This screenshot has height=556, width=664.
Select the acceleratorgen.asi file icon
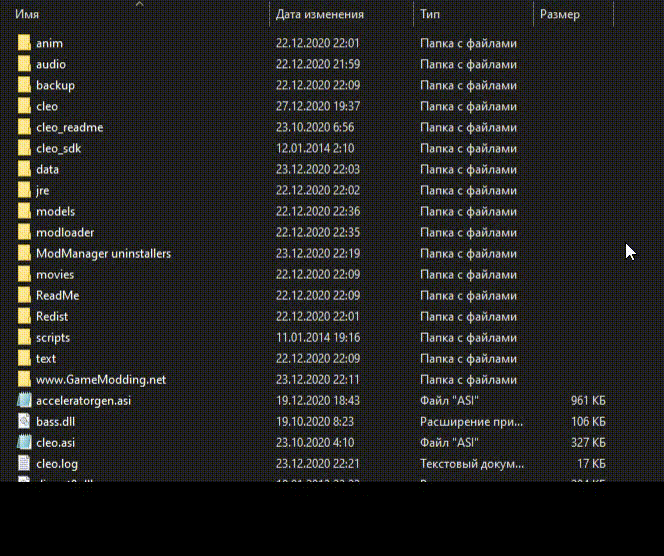[25, 400]
